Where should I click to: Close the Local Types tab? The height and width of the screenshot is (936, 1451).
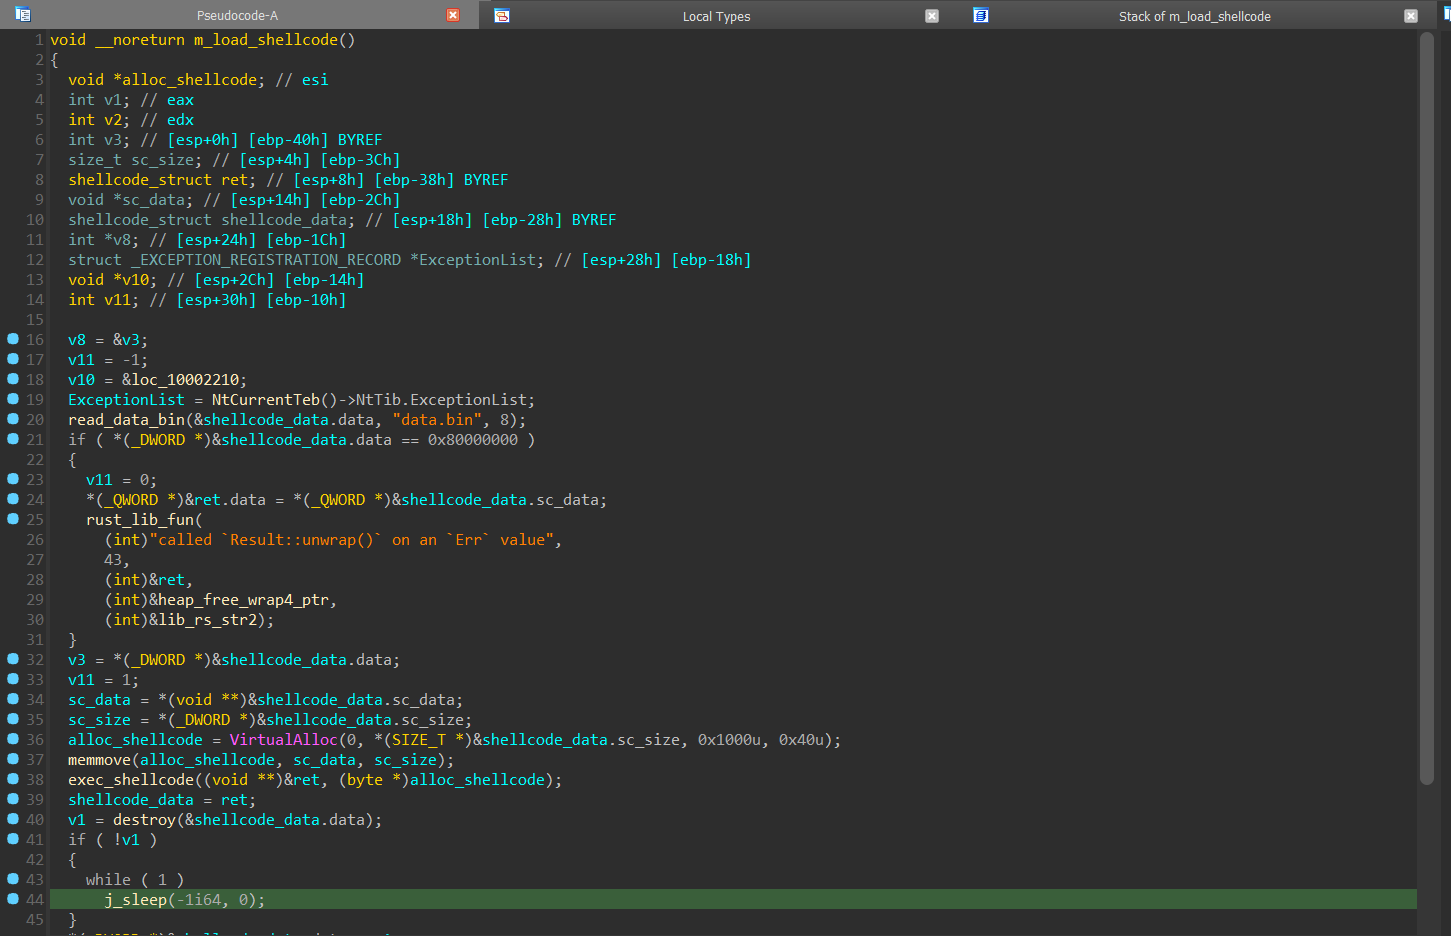click(x=932, y=16)
